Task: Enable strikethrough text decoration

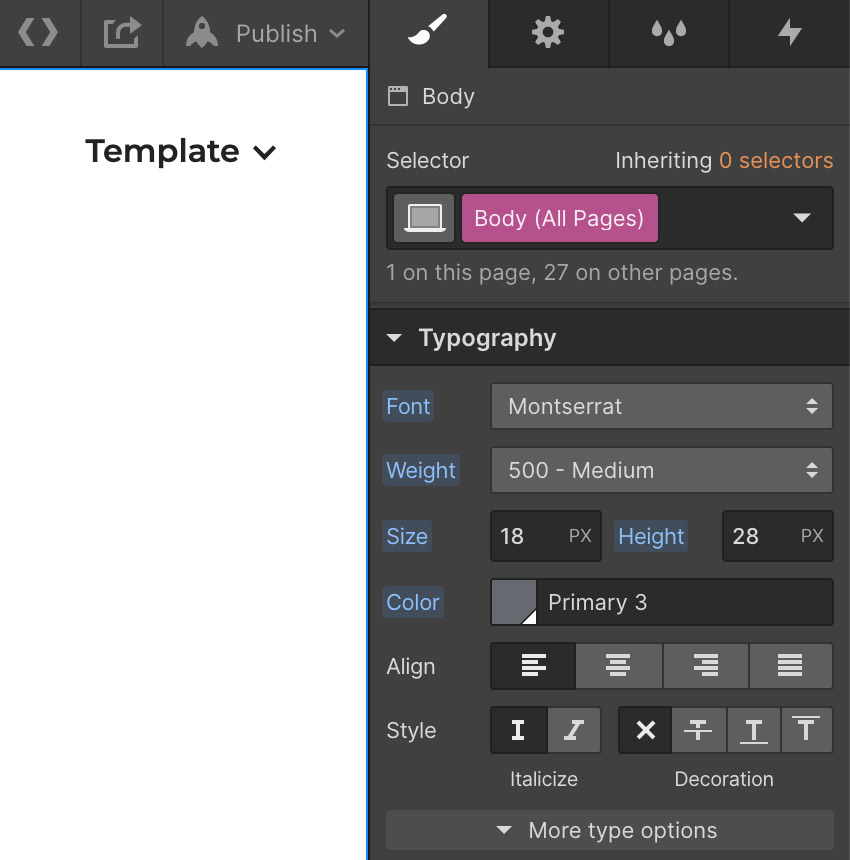Action: point(698,730)
